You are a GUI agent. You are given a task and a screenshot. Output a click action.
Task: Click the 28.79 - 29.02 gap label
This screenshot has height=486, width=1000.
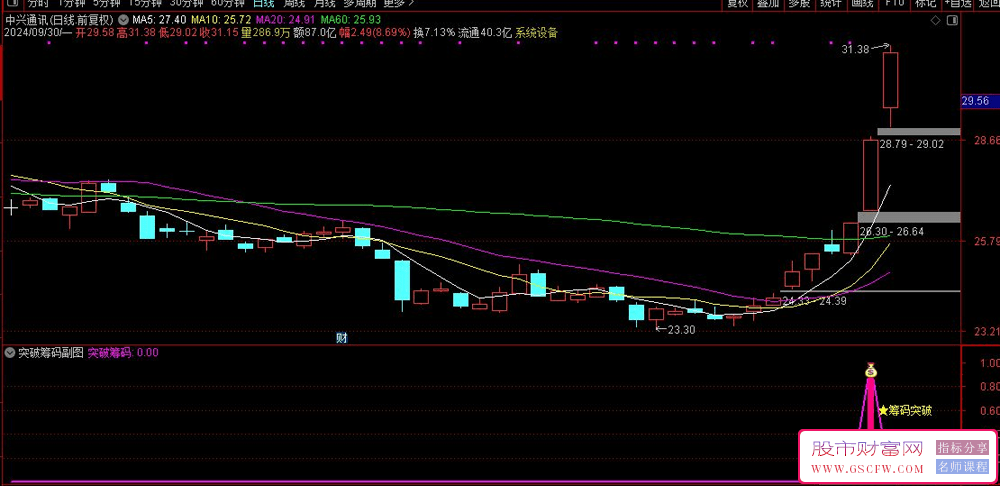911,145
